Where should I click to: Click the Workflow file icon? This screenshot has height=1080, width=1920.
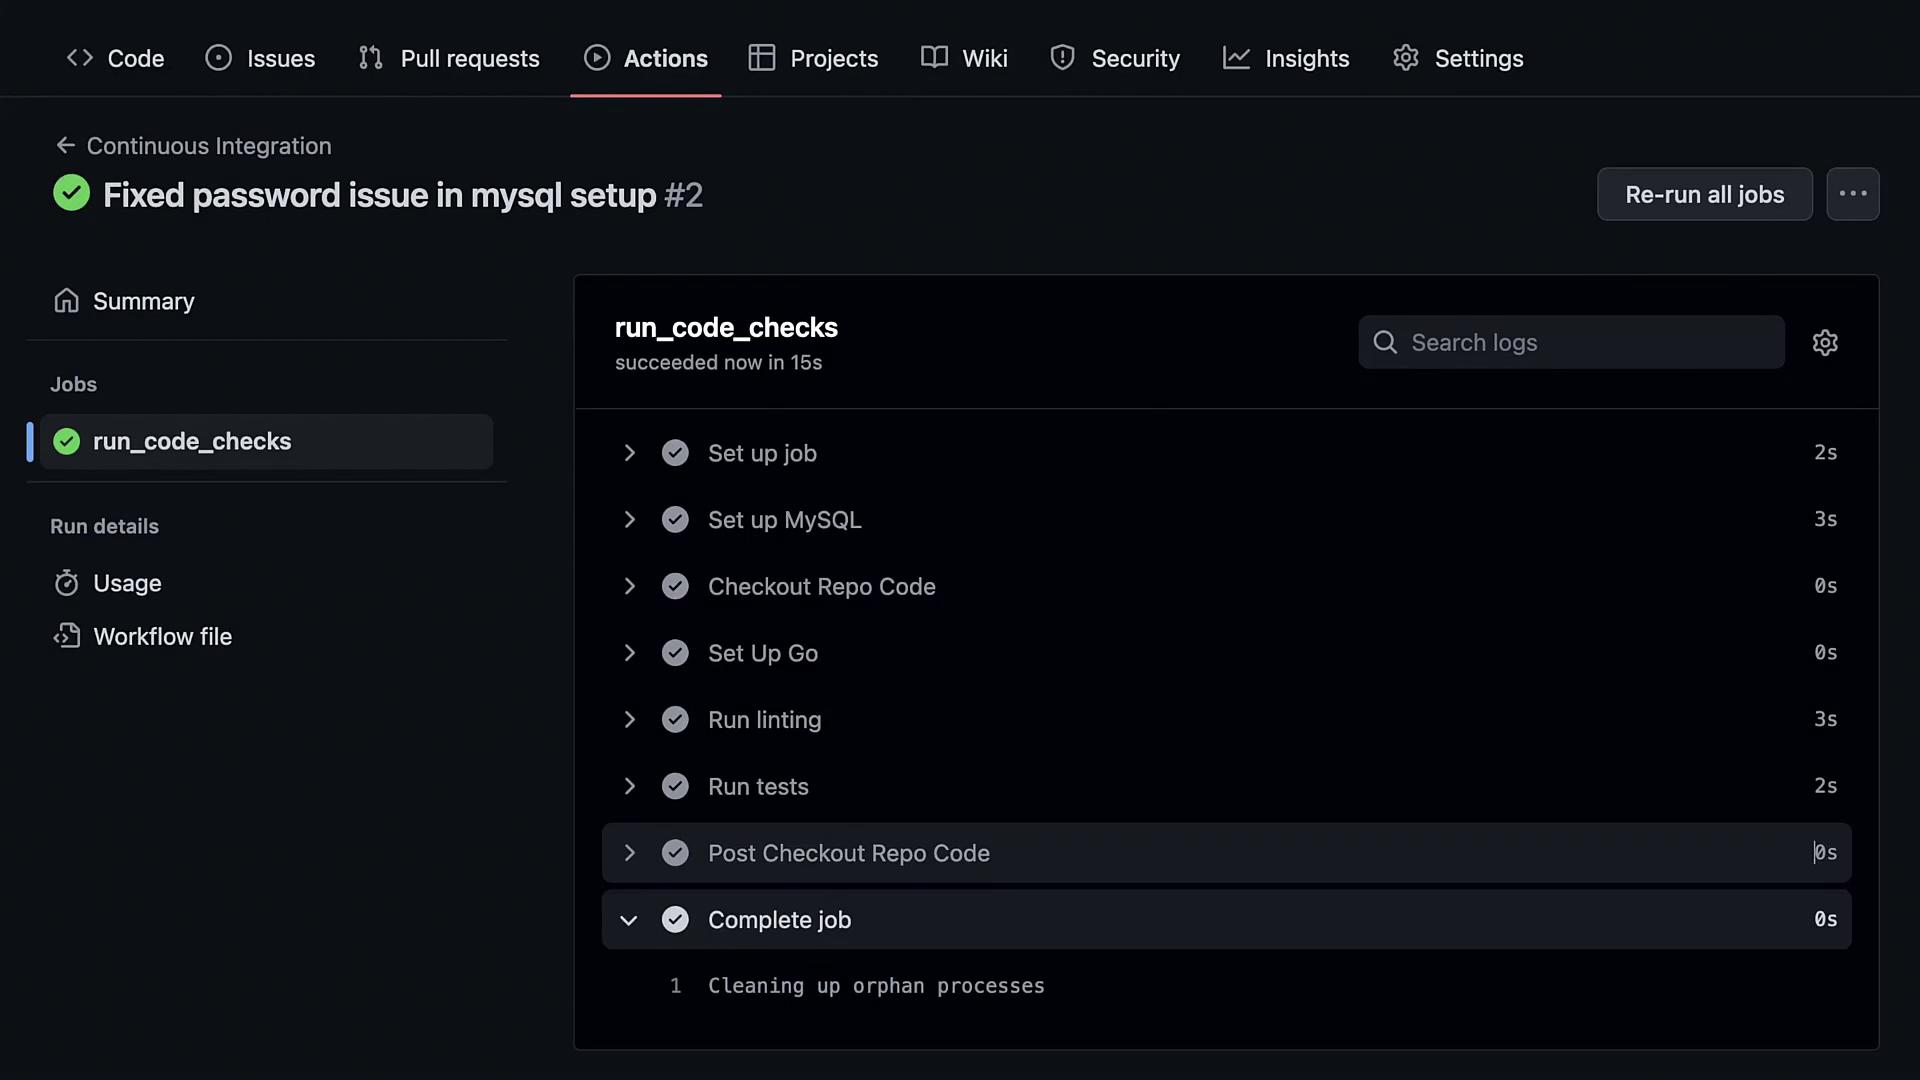(x=66, y=636)
